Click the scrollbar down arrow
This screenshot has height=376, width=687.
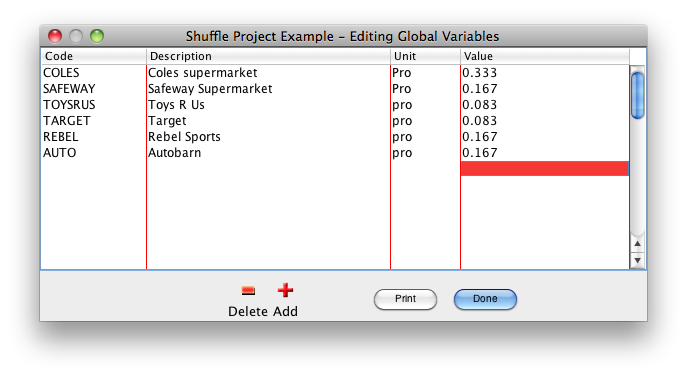637,260
